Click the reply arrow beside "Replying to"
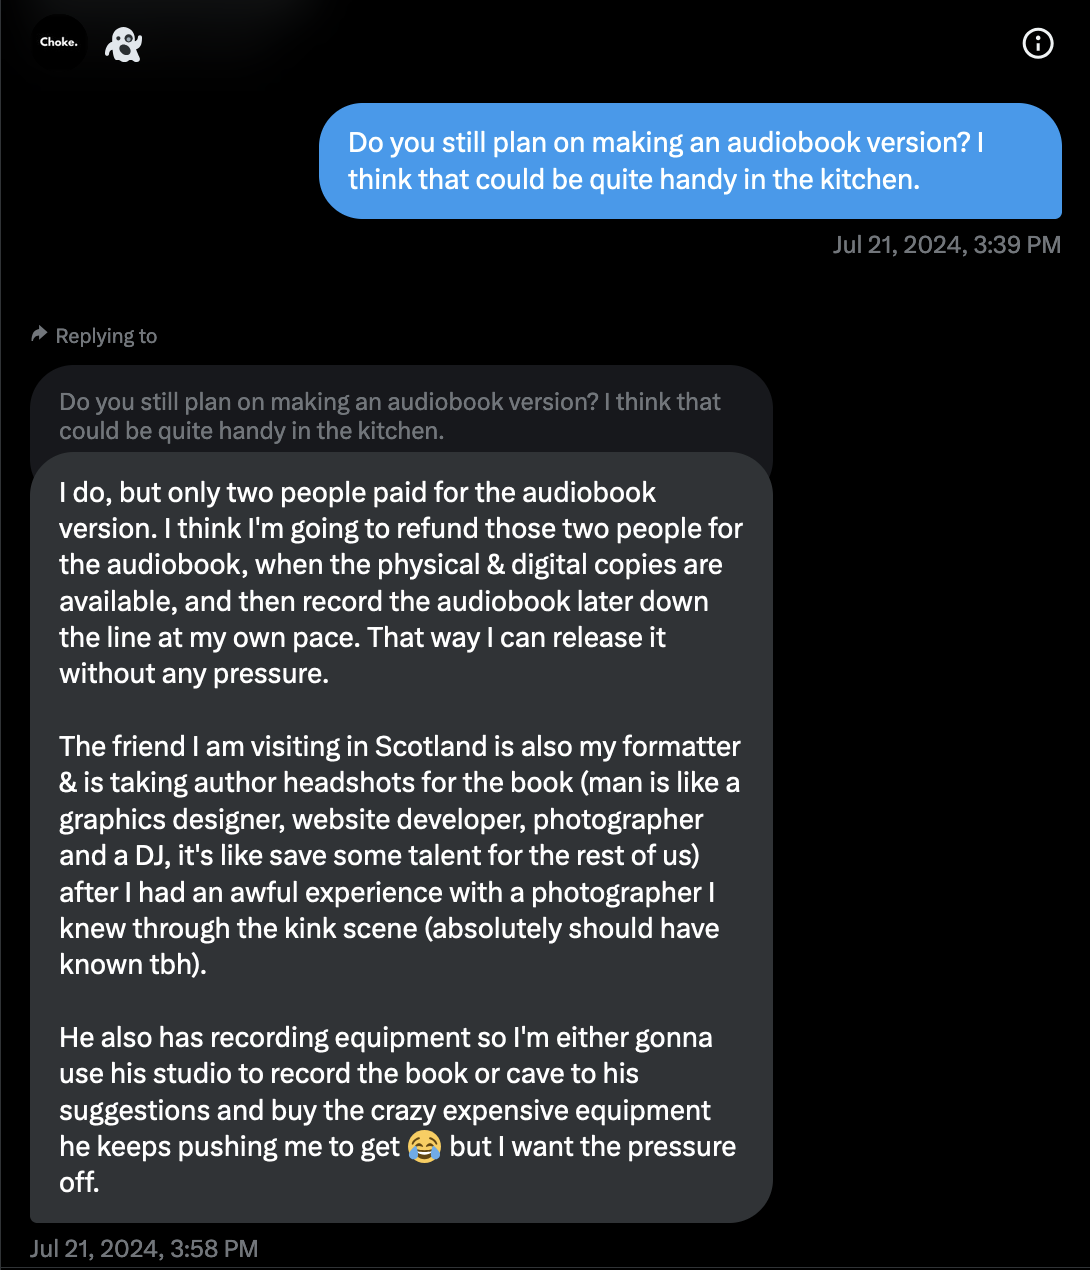Viewport: 1090px width, 1270px height. (38, 333)
